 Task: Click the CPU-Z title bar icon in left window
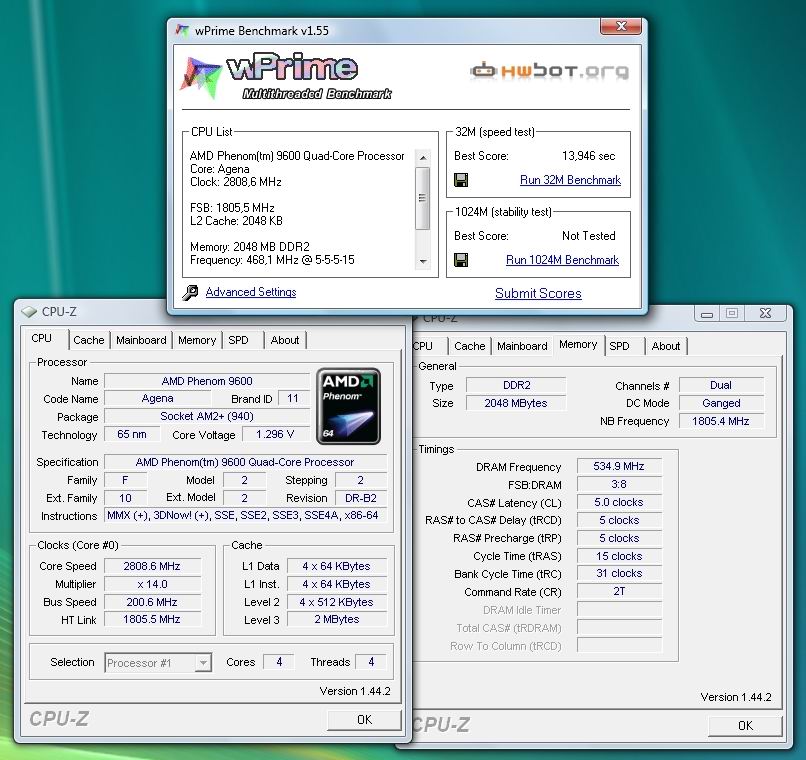[x=29, y=311]
